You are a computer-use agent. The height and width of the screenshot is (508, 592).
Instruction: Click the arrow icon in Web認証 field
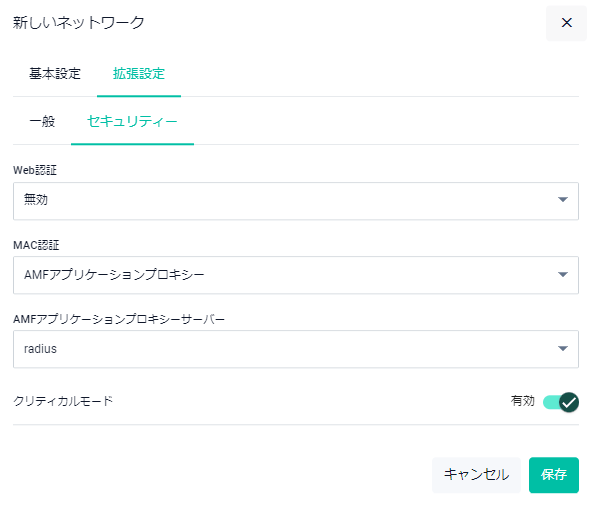[563, 200]
